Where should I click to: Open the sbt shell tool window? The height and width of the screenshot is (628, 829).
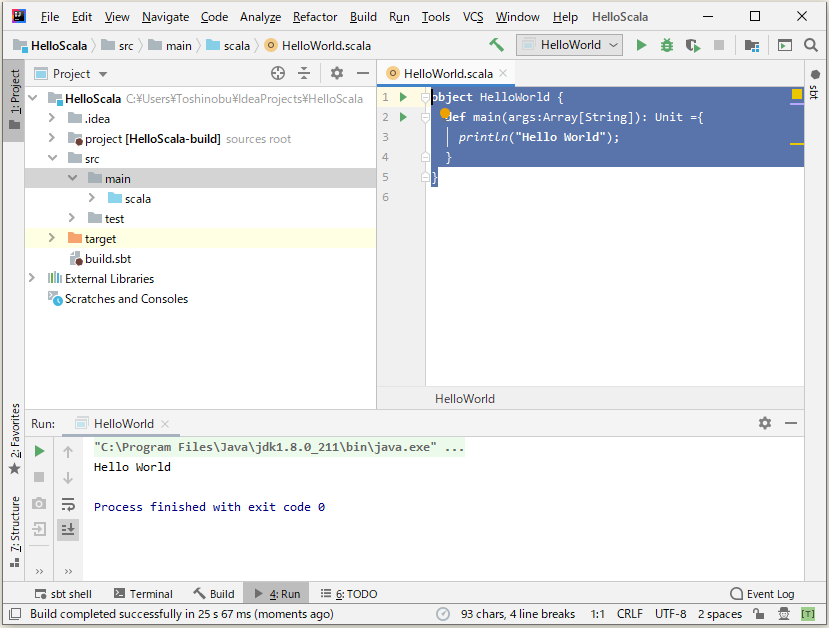63,594
